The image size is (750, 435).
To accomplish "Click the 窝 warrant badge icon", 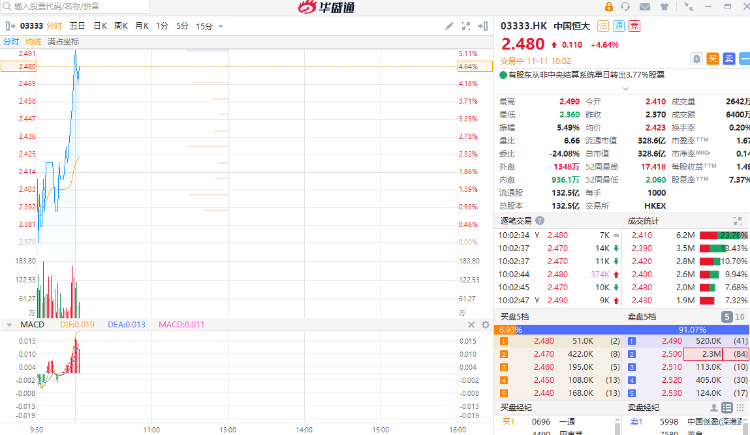I will coord(634,26).
